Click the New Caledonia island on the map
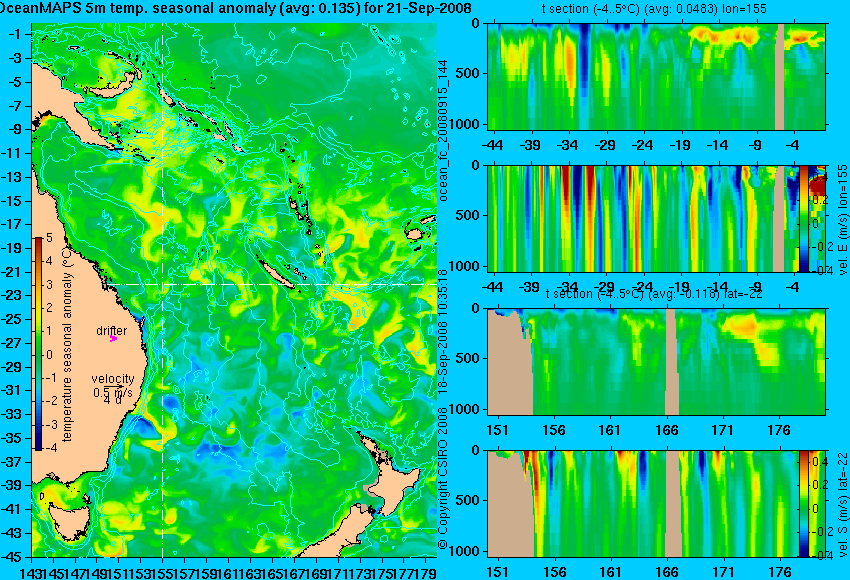Viewport: 850px width, 580px height. 276,274
